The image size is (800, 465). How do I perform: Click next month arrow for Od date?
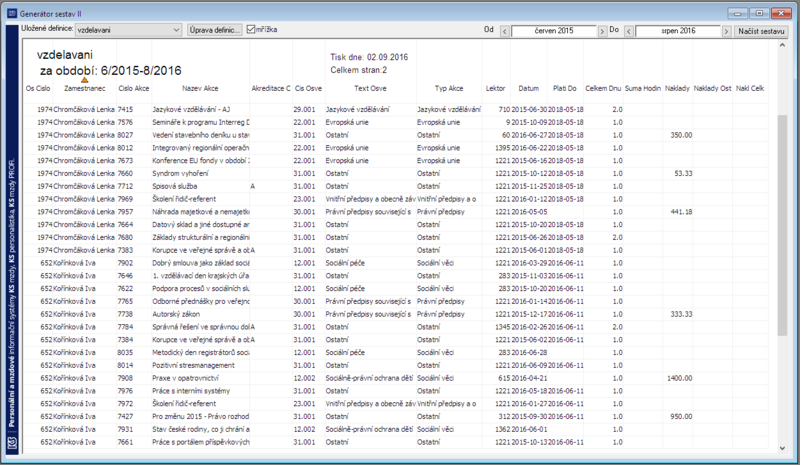602,31
